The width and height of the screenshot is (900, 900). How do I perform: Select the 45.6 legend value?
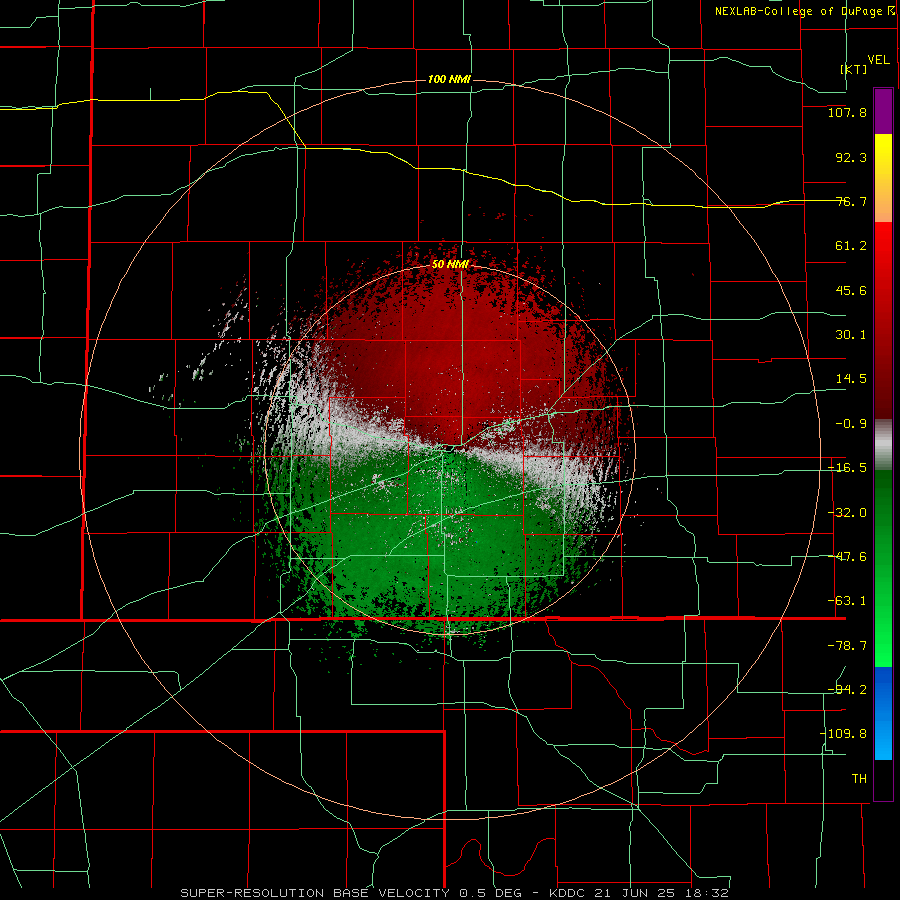[x=851, y=290]
